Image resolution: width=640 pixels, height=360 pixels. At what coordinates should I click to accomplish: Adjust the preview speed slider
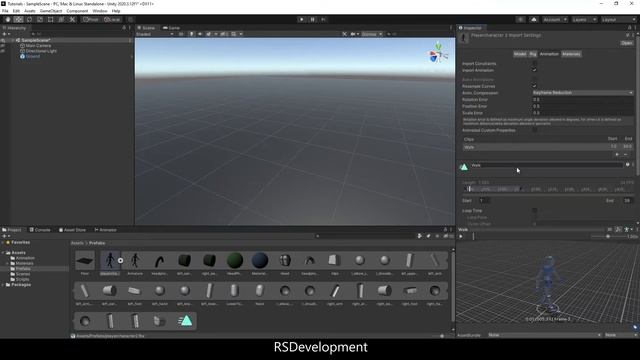click(x=608, y=236)
